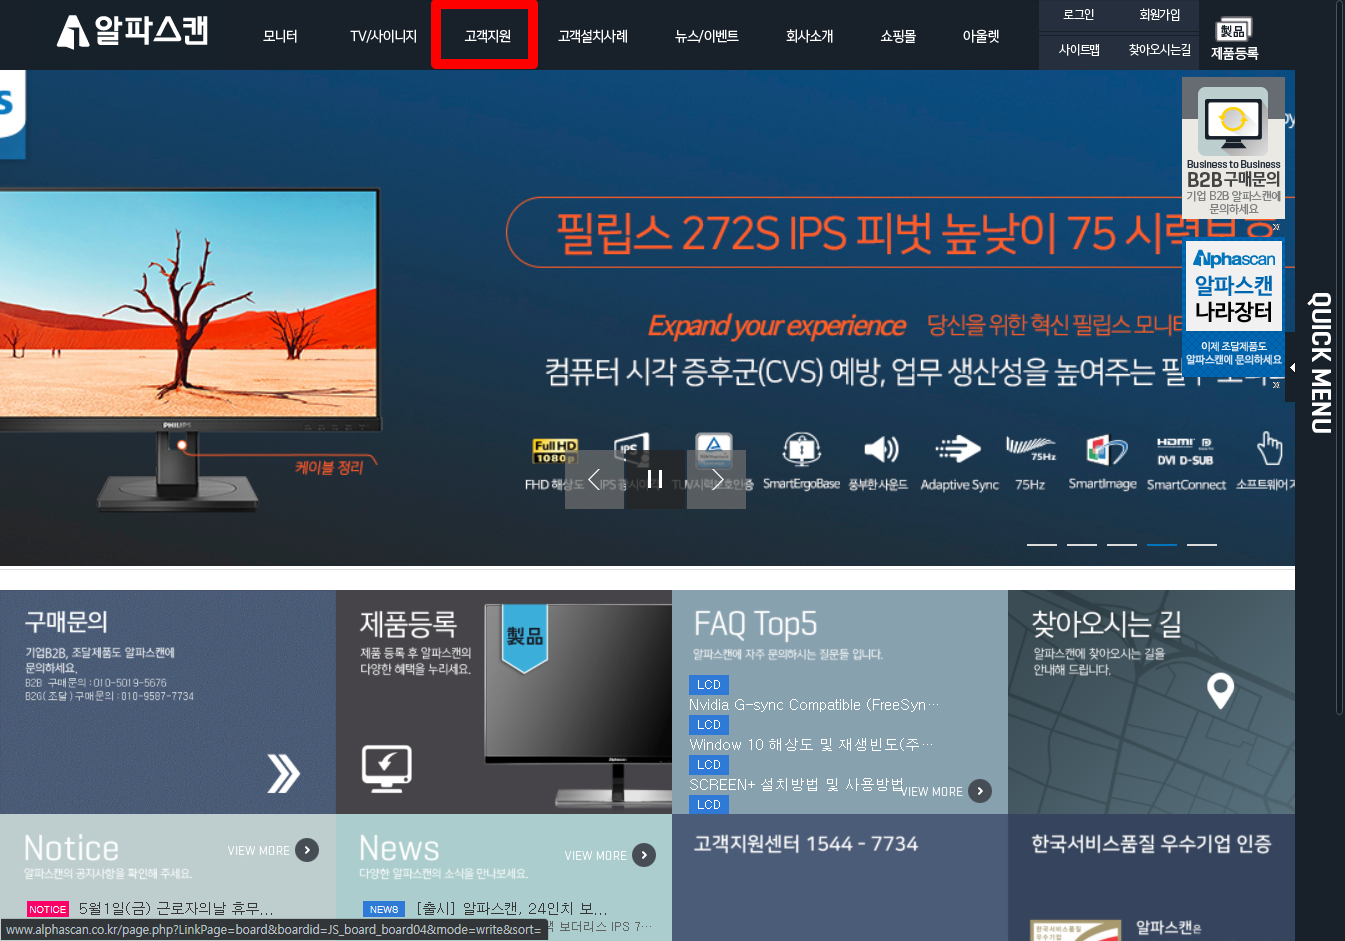This screenshot has height=941, width=1345.
Task: Click the Adaptive Sync icon
Action: tap(957, 449)
